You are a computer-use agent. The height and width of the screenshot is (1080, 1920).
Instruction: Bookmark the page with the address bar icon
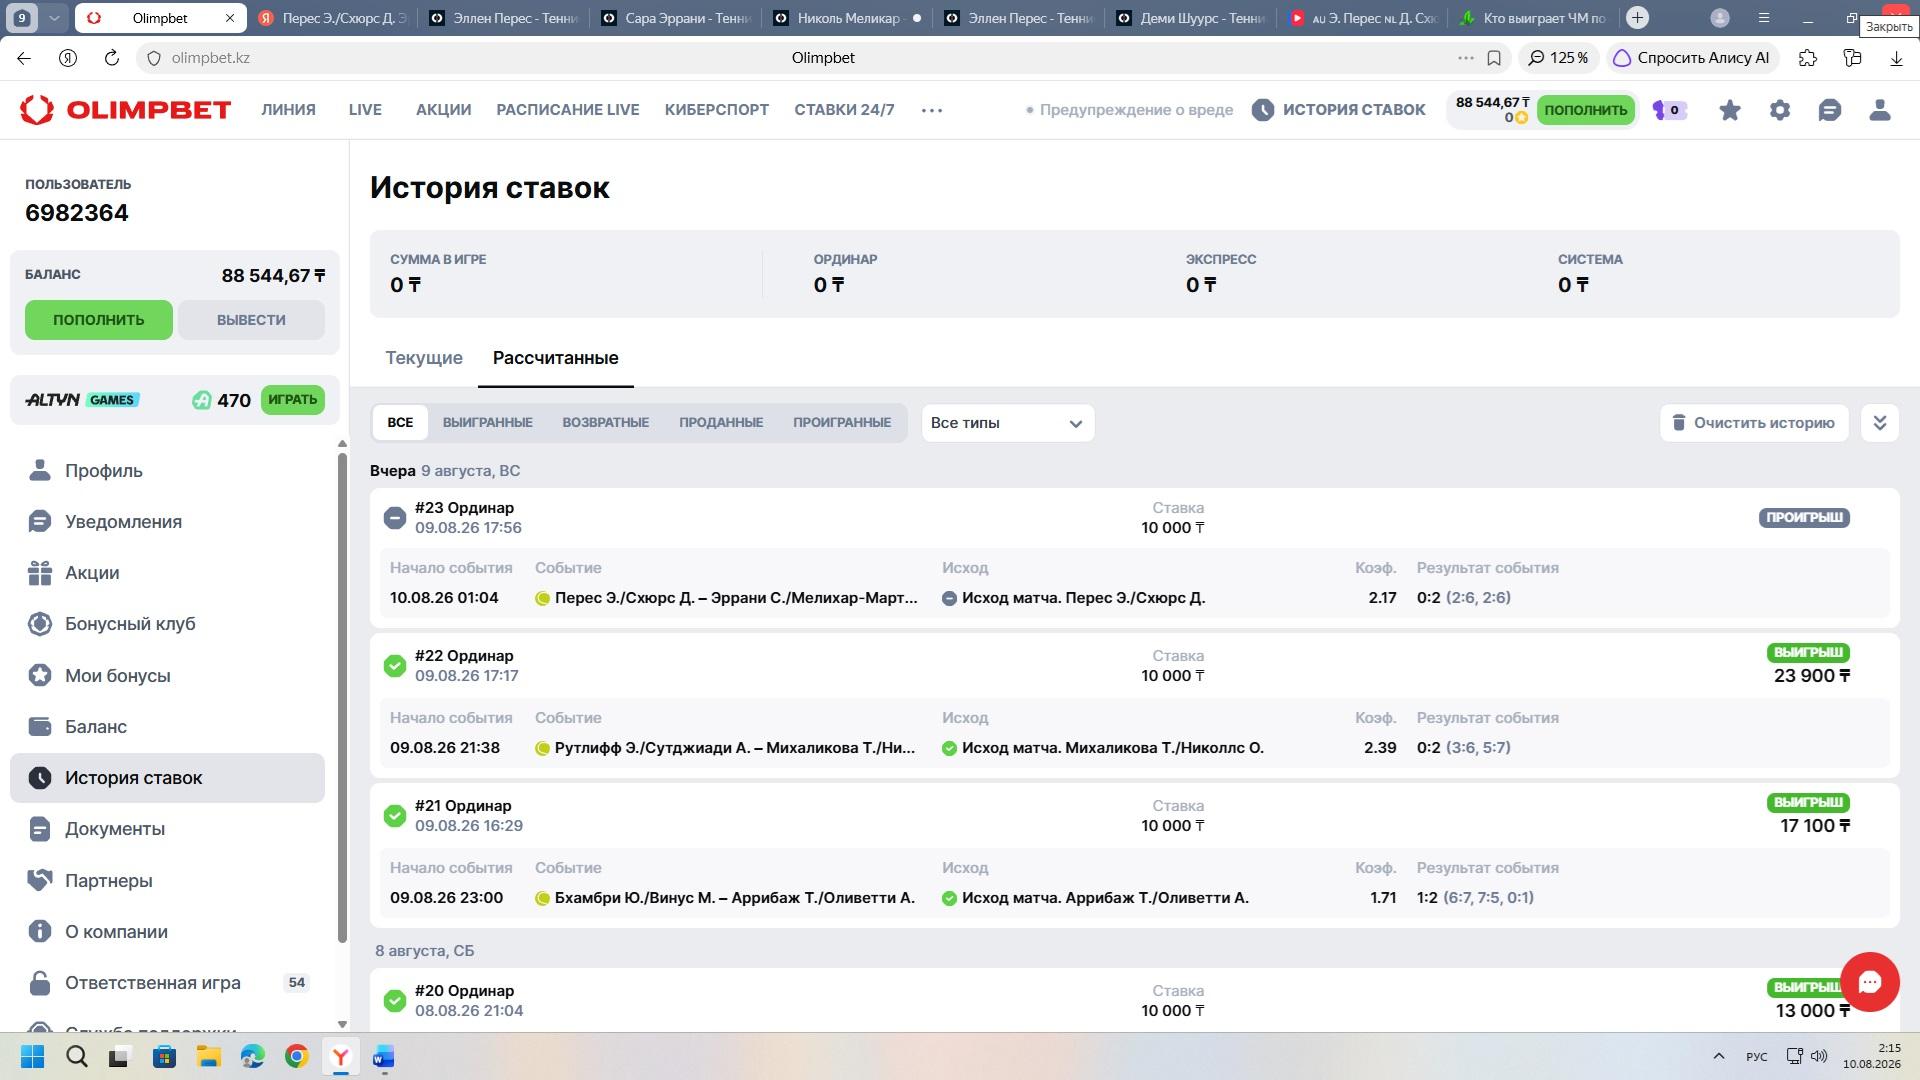pyautogui.click(x=1494, y=58)
